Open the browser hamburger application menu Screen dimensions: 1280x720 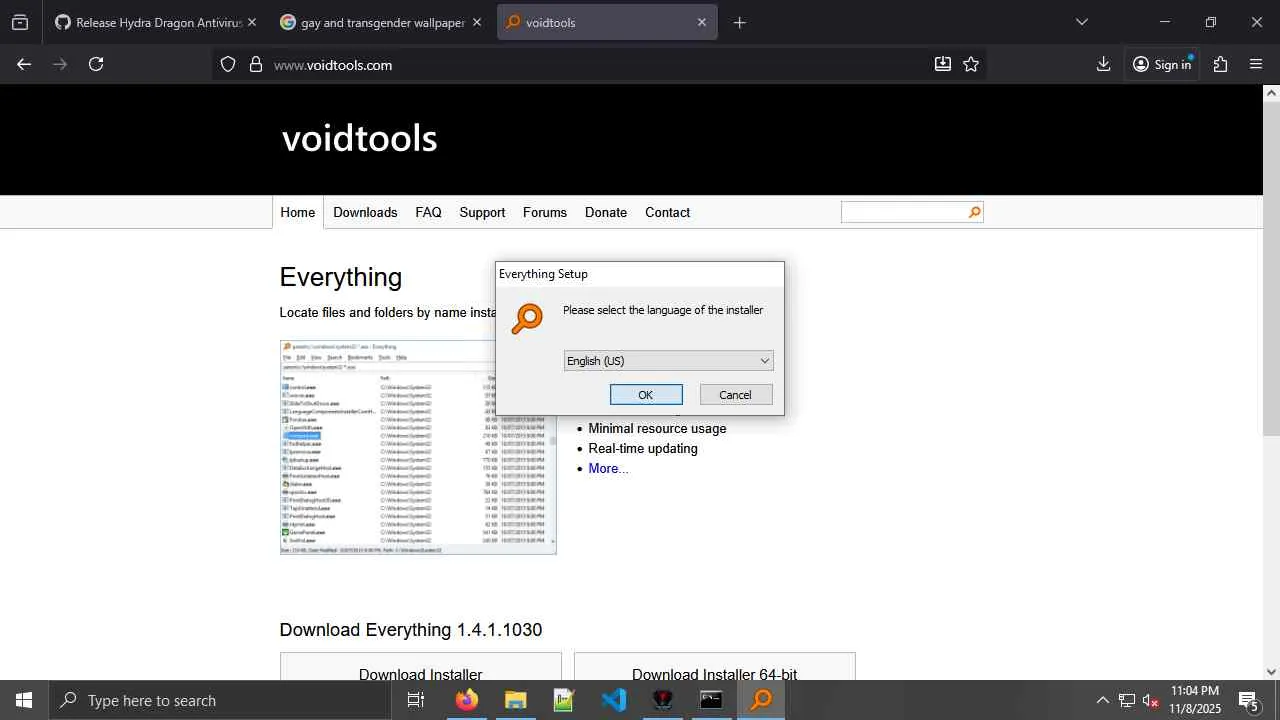coord(1256,64)
